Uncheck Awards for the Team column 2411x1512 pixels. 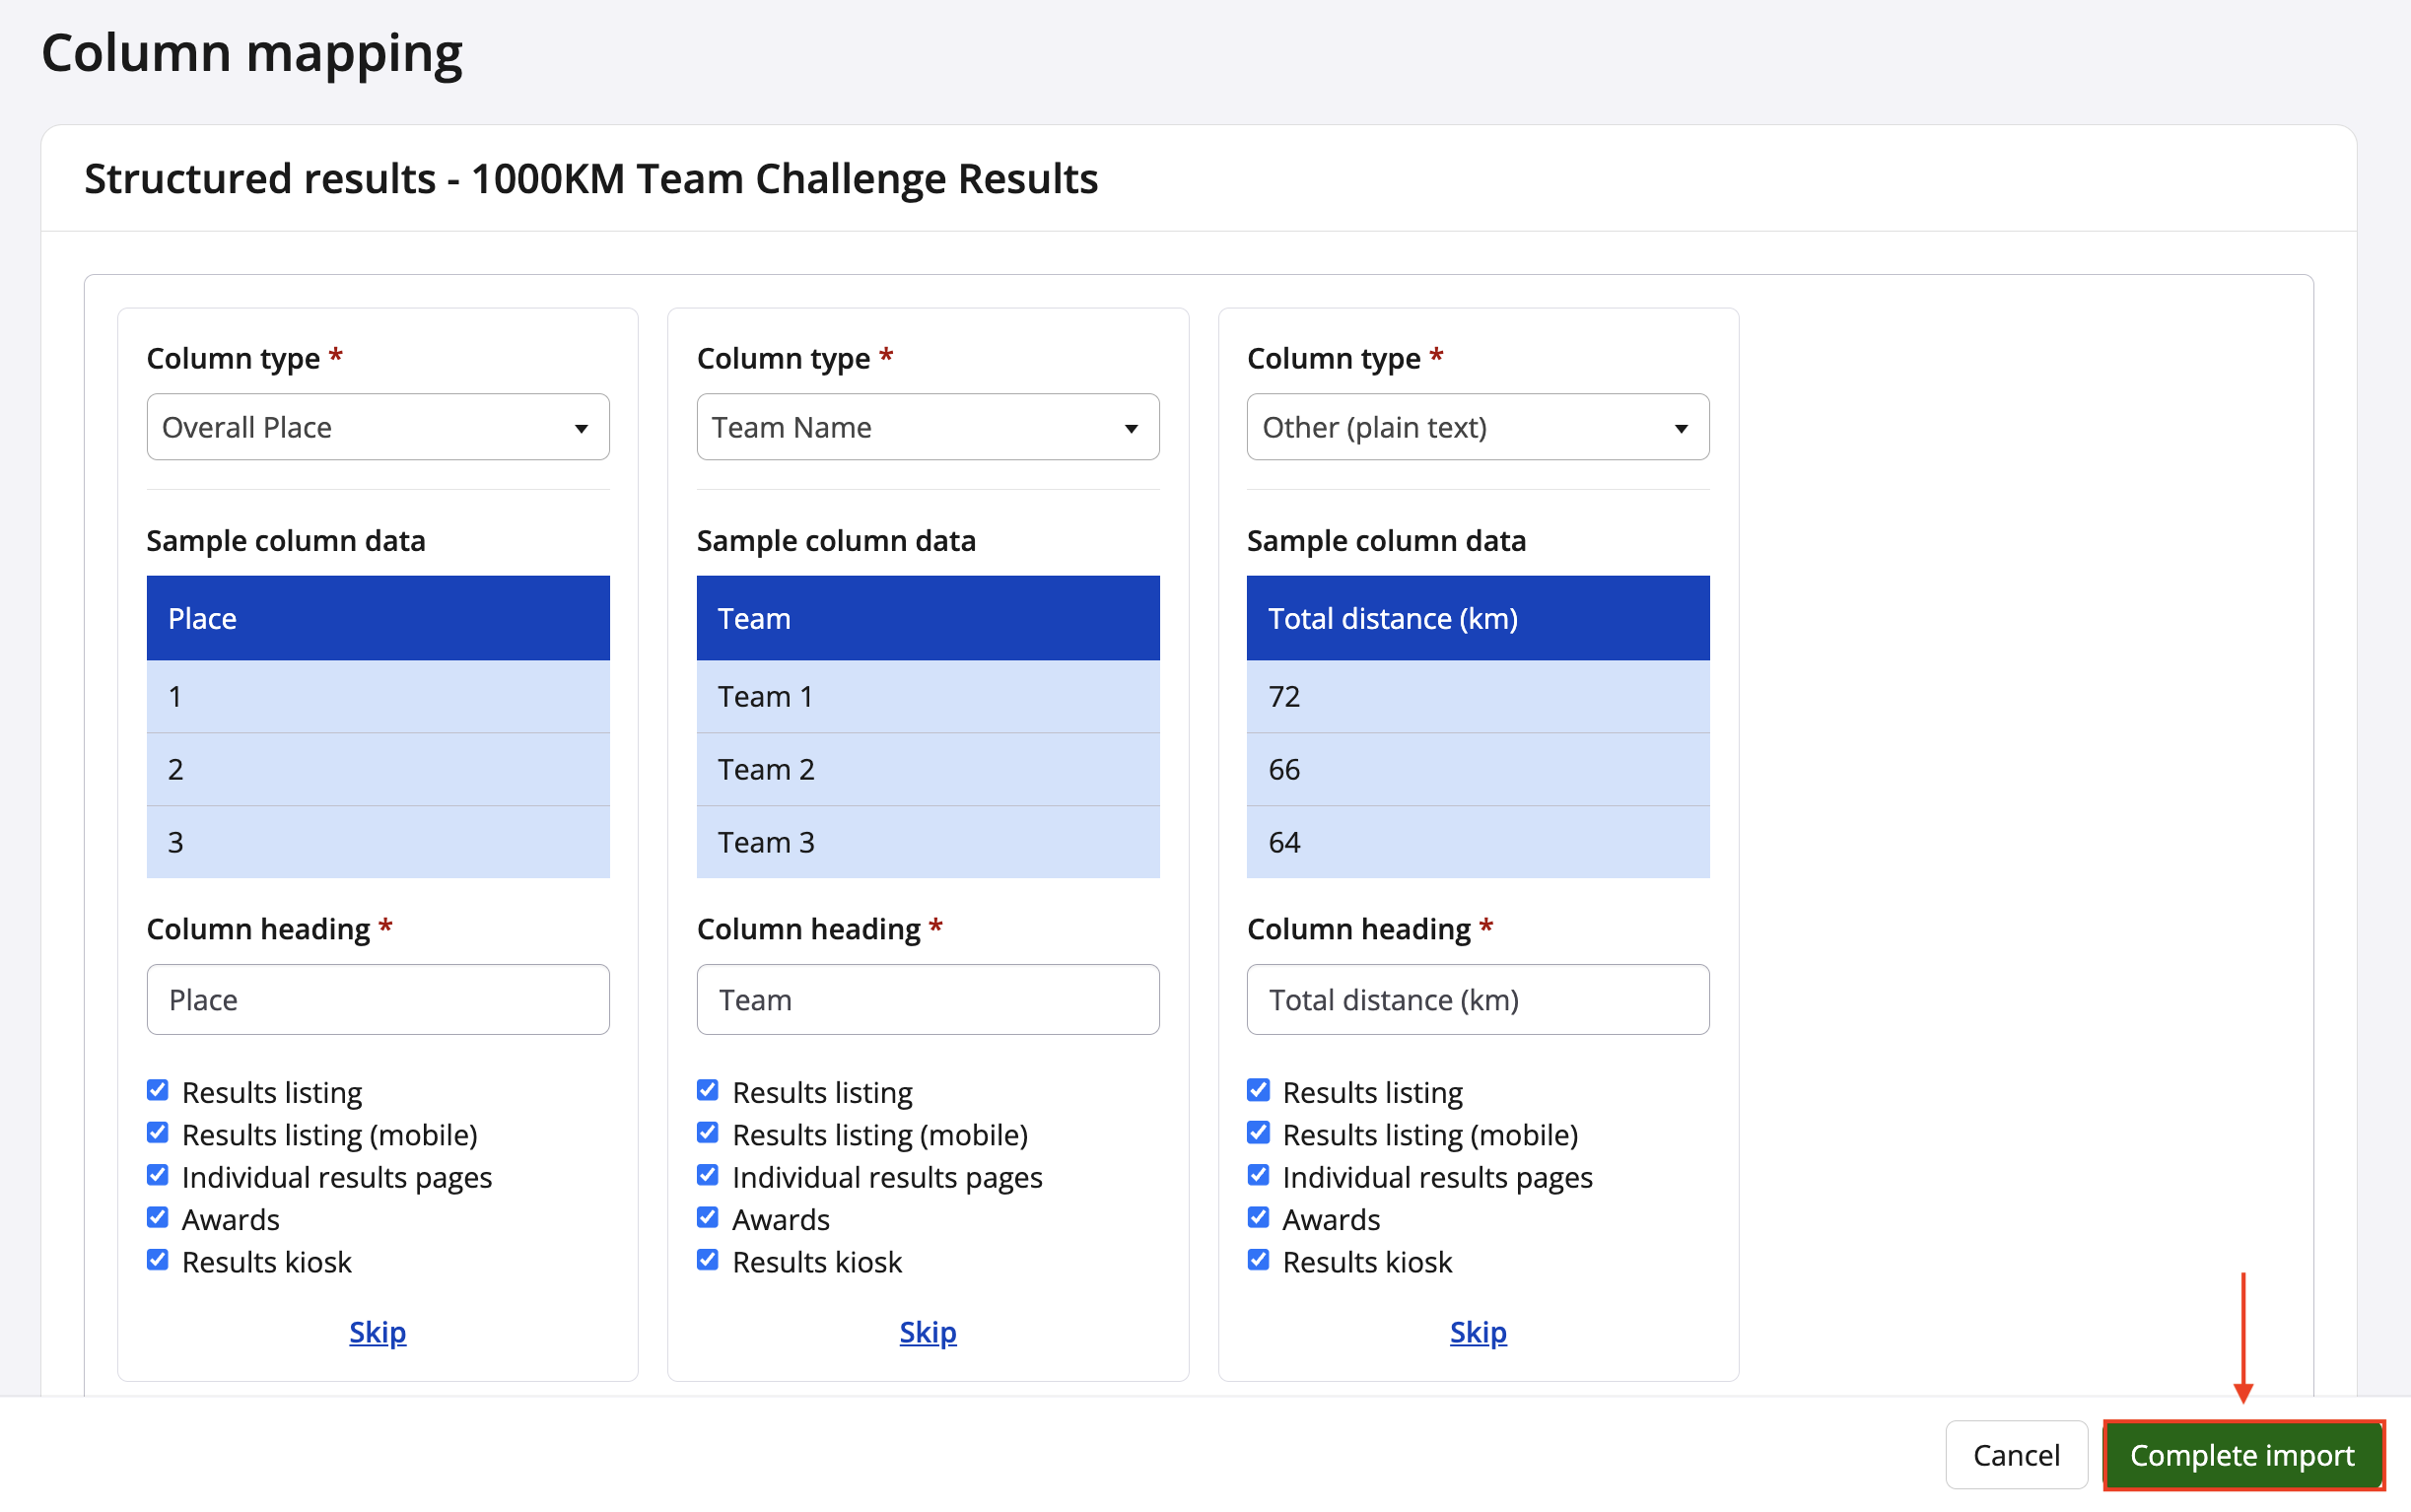(x=708, y=1217)
